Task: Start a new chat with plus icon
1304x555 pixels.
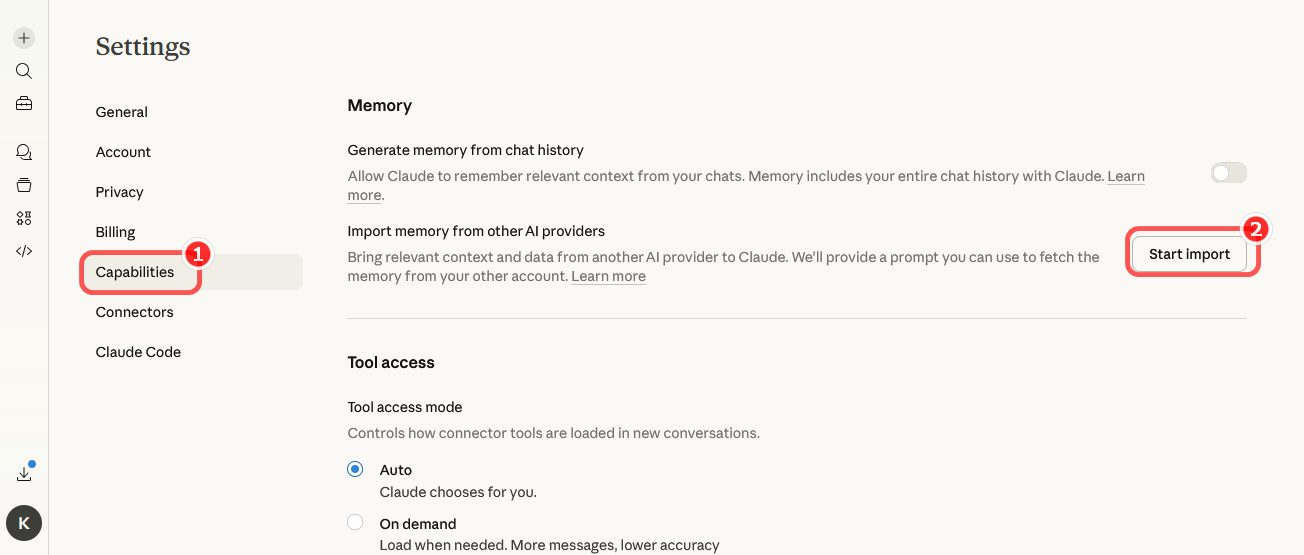Action: click(x=24, y=38)
